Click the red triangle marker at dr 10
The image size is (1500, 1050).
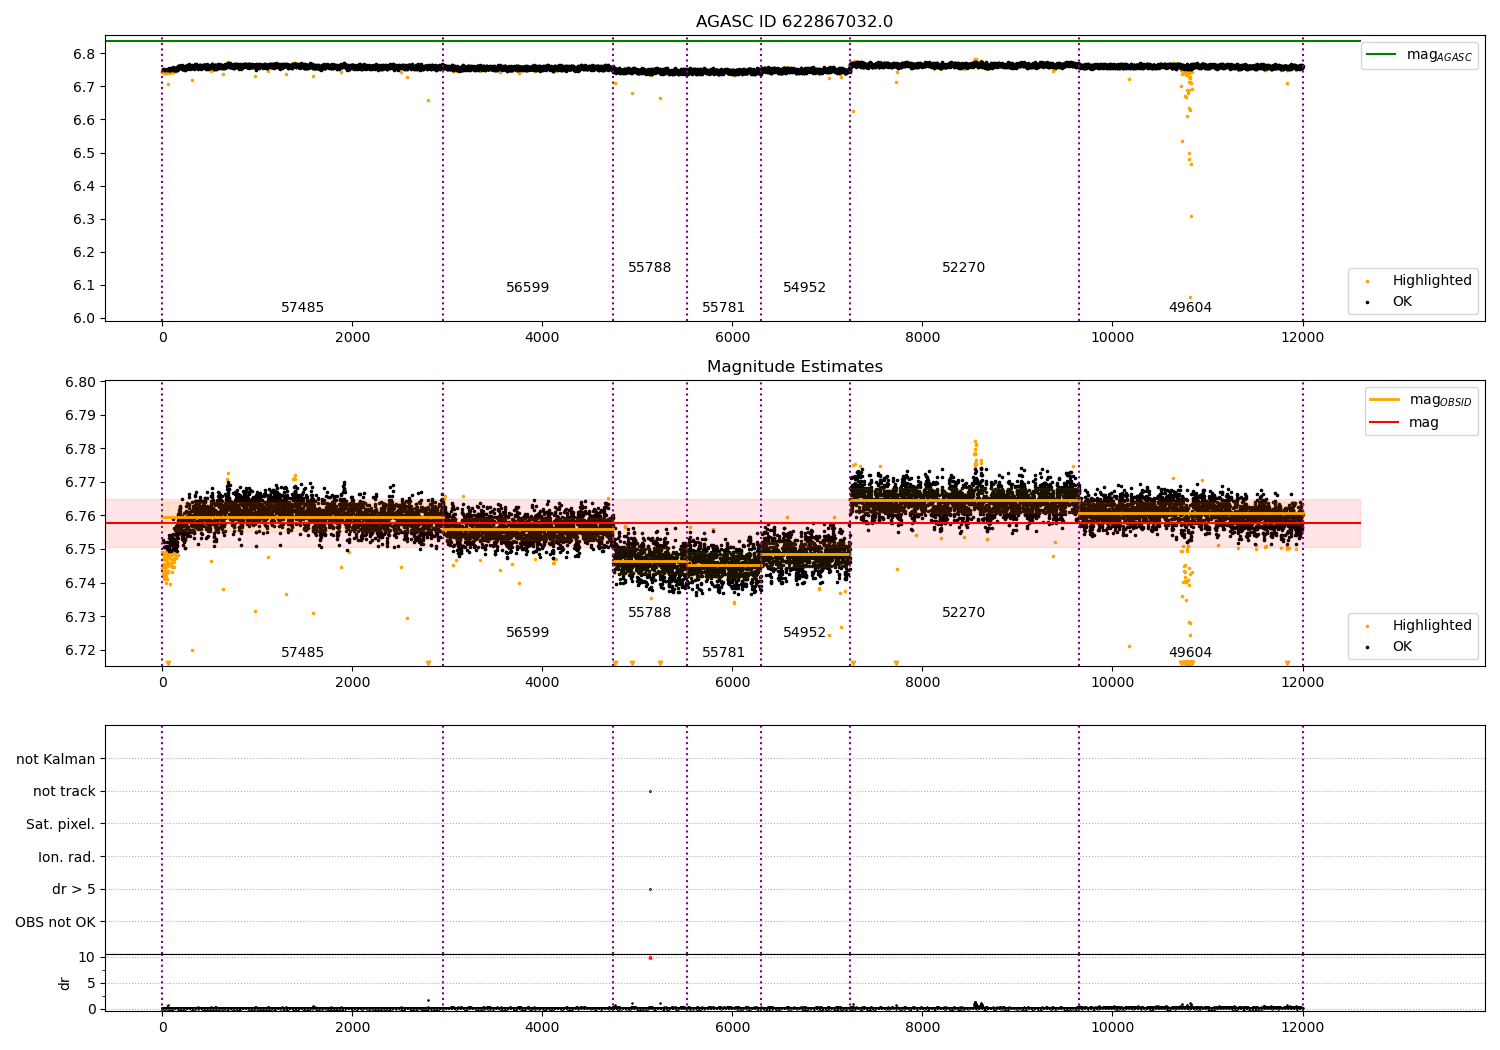(650, 957)
